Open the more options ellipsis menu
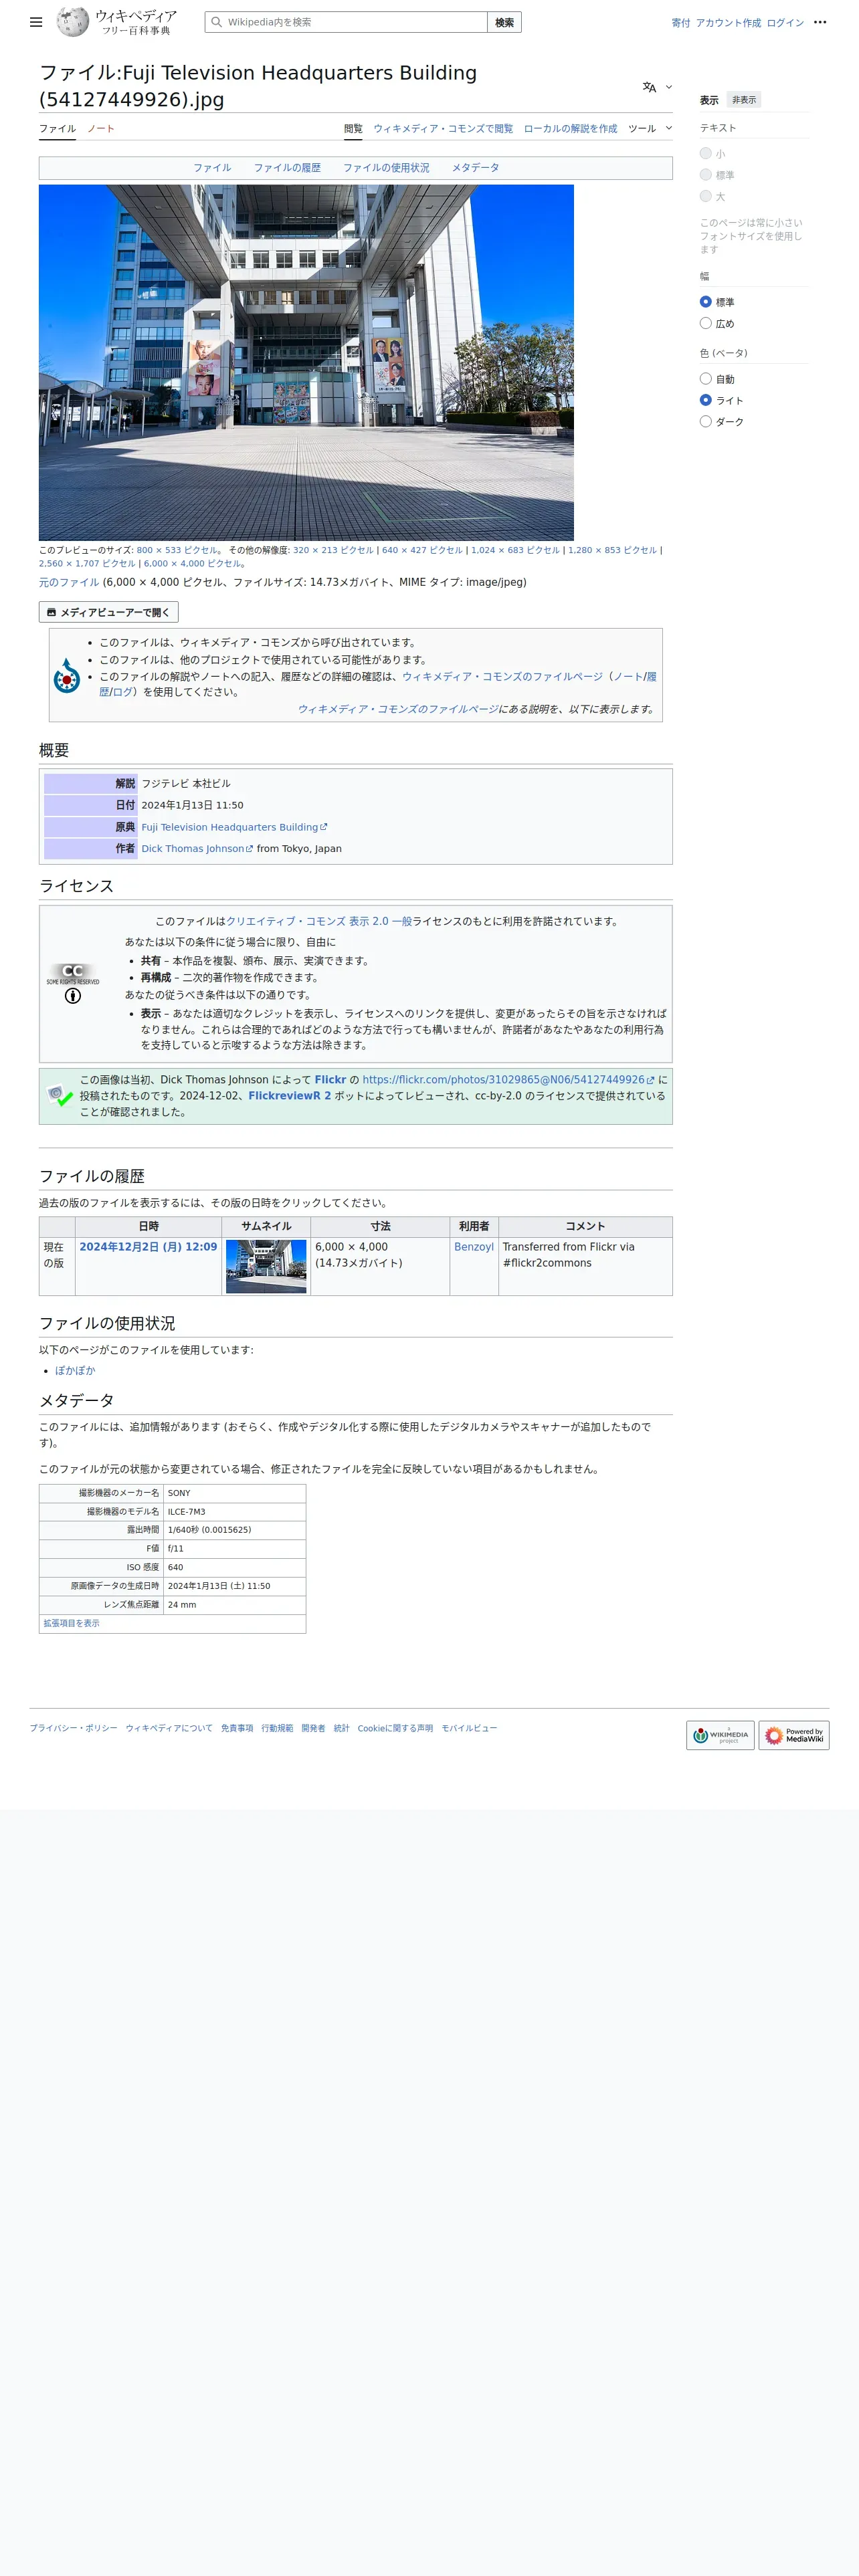The width and height of the screenshot is (859, 2576). (820, 22)
